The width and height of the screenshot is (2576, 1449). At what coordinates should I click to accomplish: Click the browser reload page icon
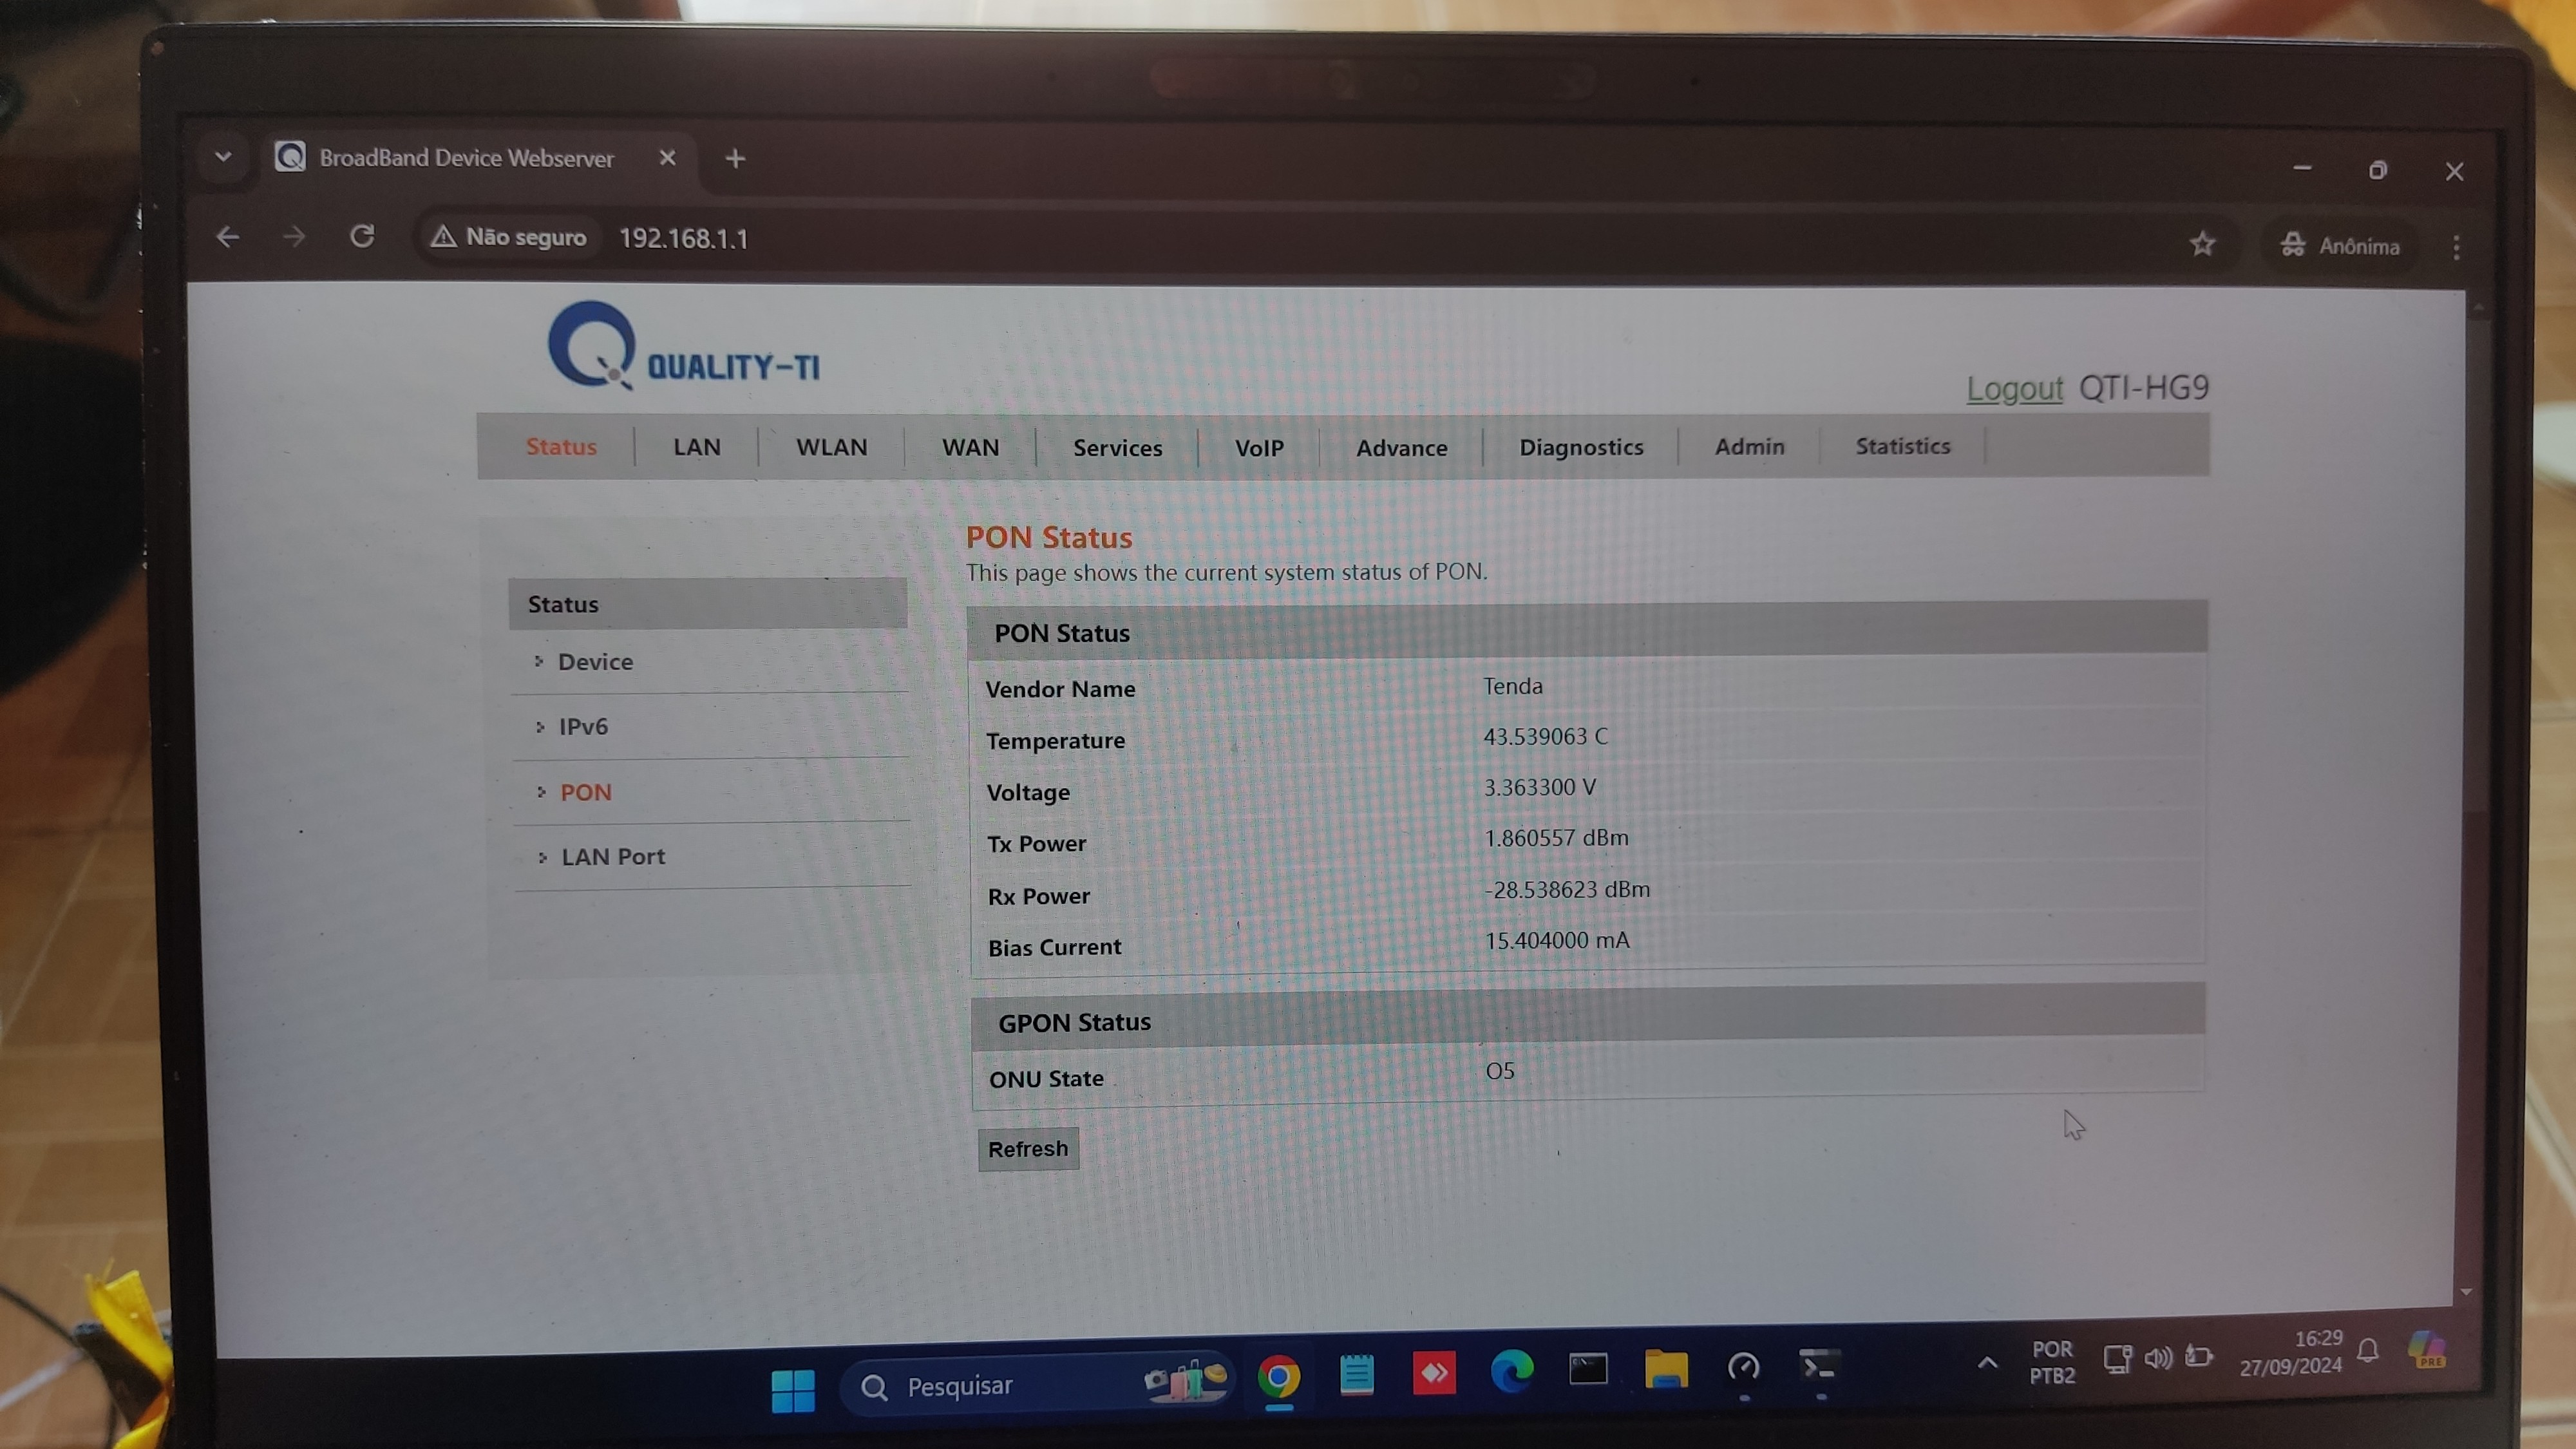point(362,237)
